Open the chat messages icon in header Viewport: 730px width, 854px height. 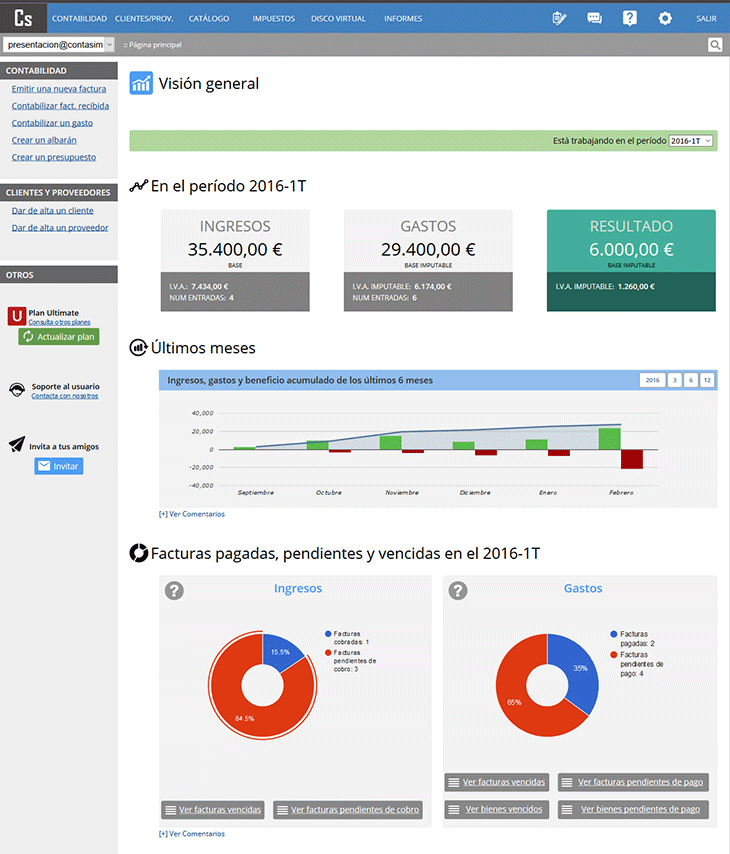[594, 19]
